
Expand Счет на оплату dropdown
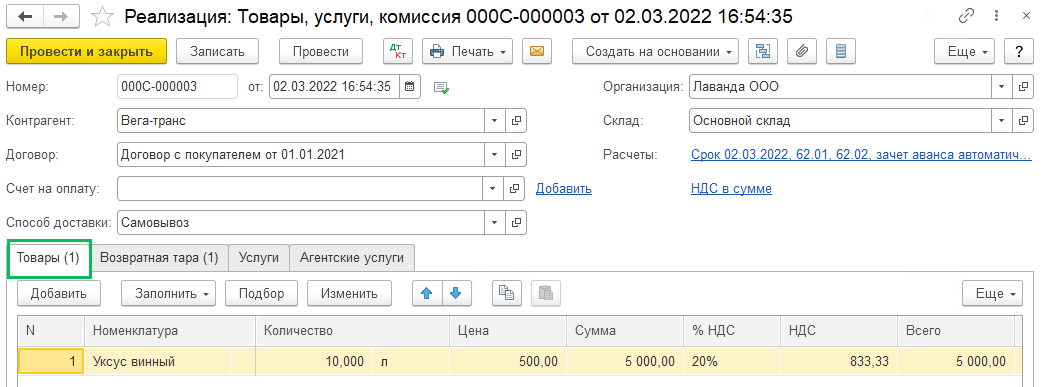(x=494, y=188)
